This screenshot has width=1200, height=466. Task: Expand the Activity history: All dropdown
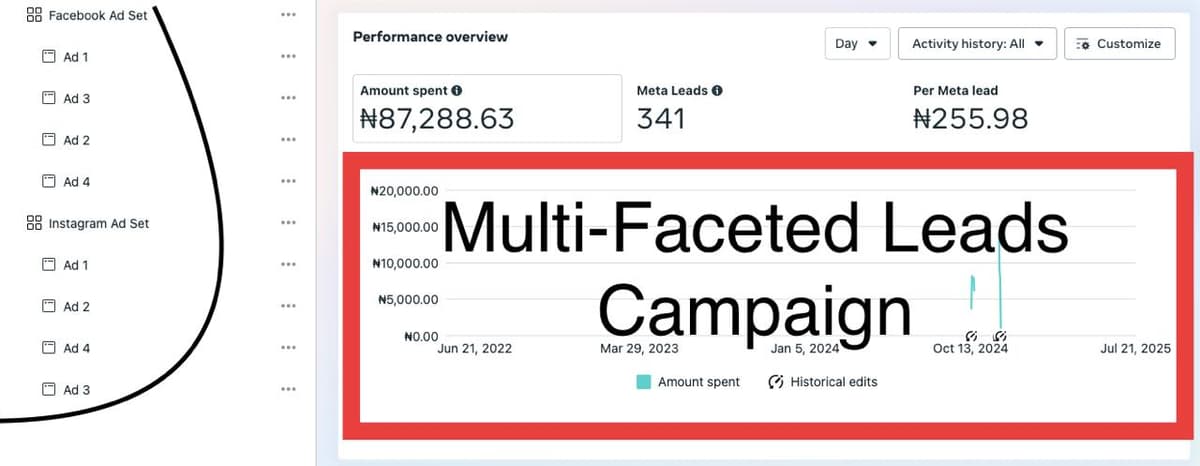point(977,44)
